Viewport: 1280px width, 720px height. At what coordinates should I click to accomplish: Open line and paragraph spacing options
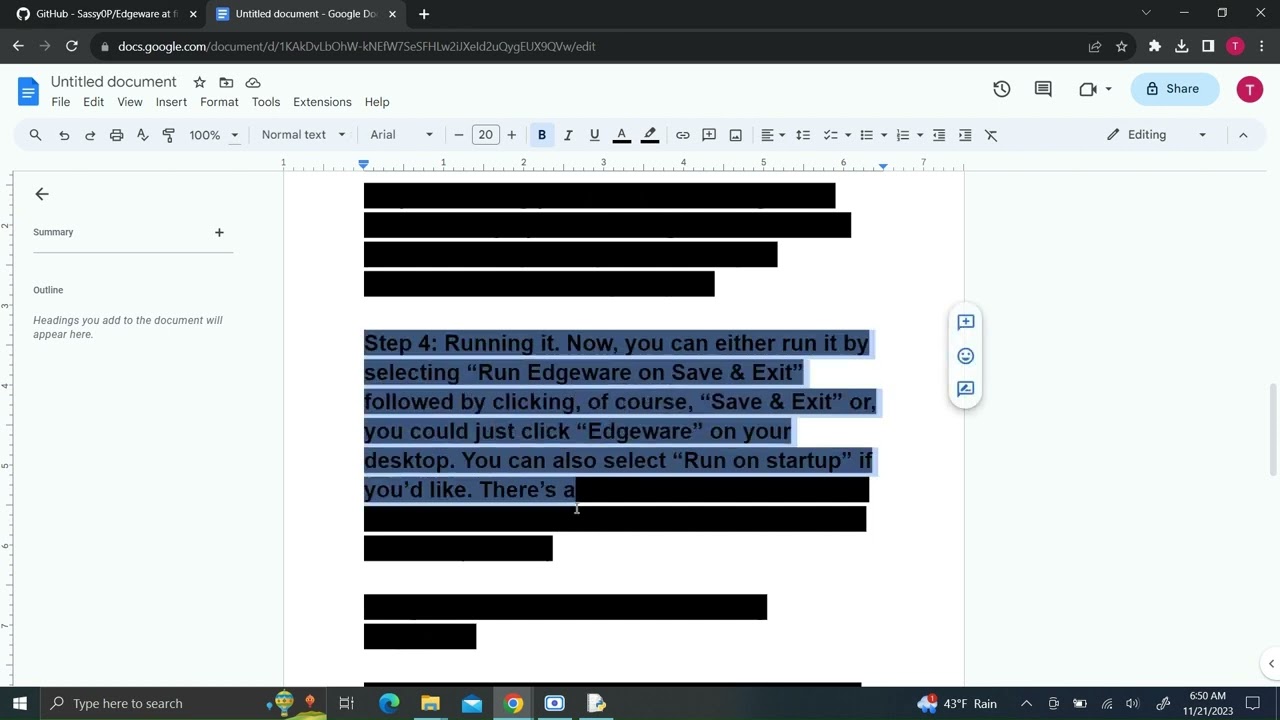pyautogui.click(x=803, y=135)
